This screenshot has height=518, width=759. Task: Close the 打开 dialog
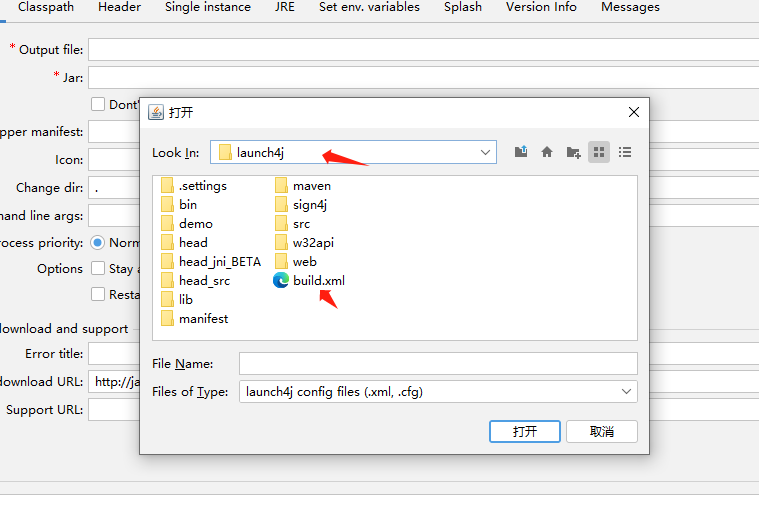(x=634, y=112)
